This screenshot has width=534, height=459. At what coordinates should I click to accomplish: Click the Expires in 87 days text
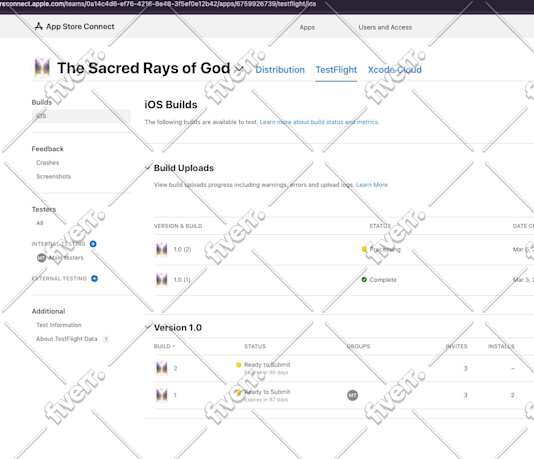[266, 400]
